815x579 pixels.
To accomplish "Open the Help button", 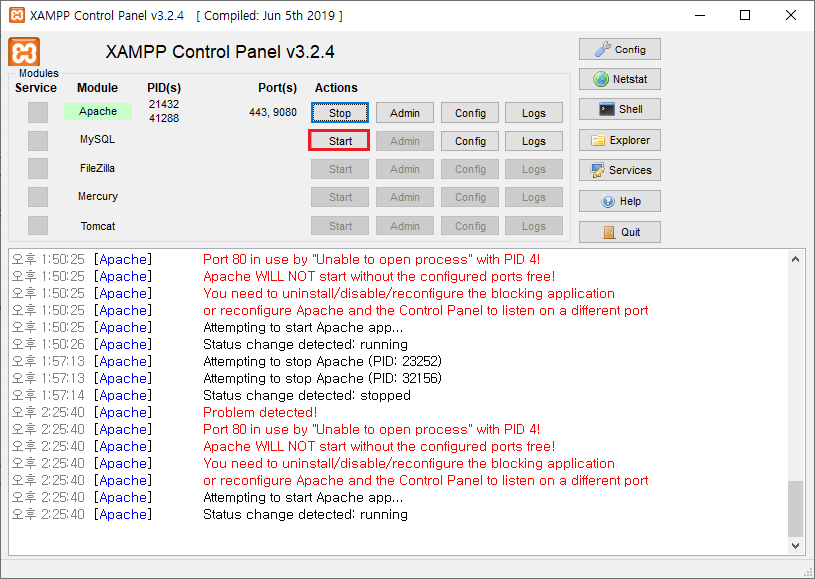I will pos(620,201).
